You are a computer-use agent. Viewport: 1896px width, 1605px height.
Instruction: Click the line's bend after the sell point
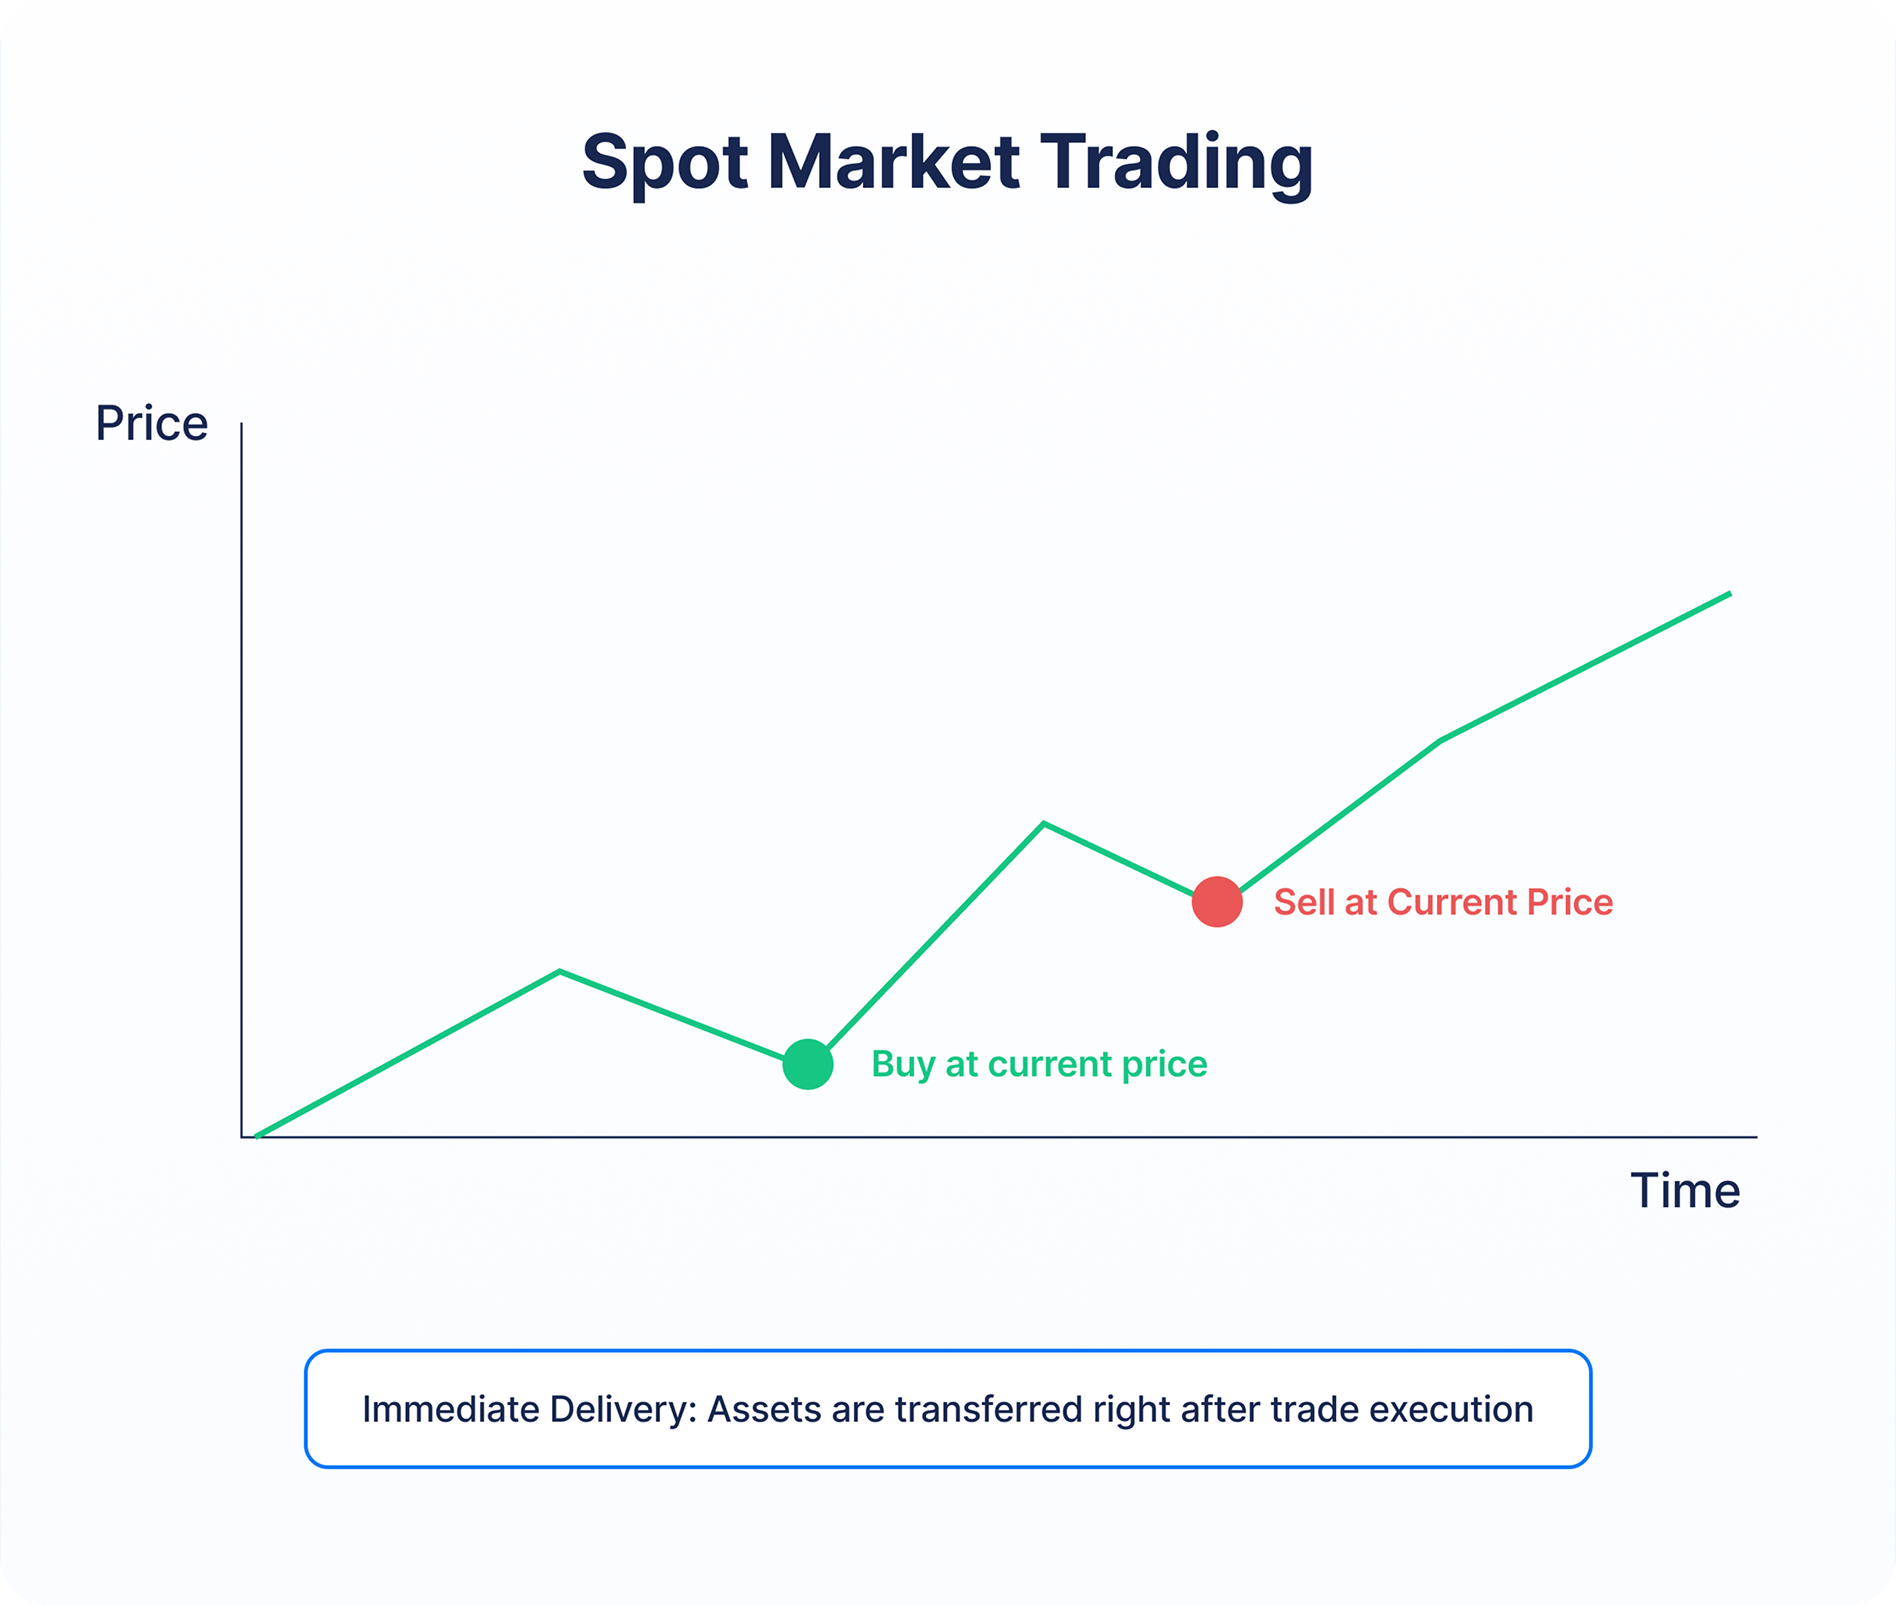tap(1440, 741)
